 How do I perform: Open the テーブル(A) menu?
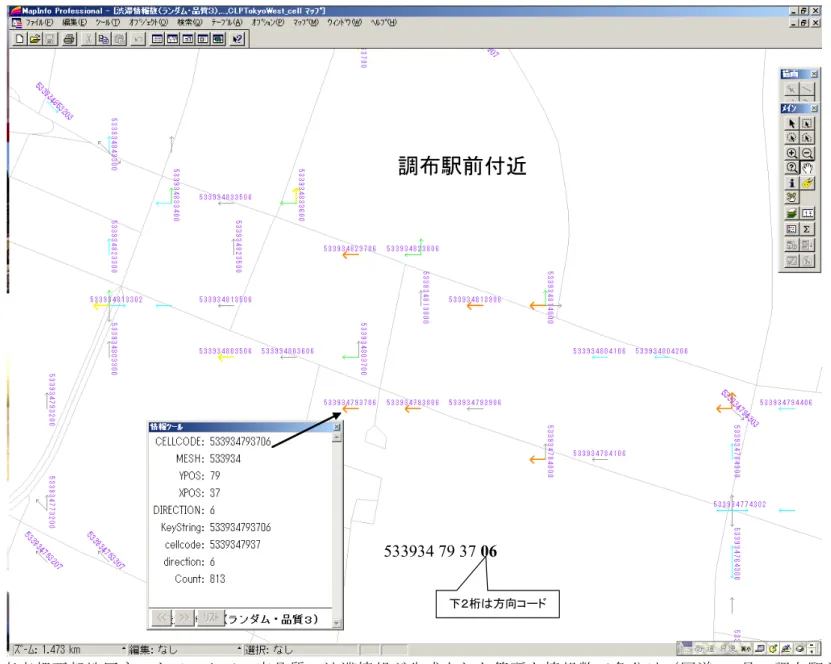pos(227,23)
